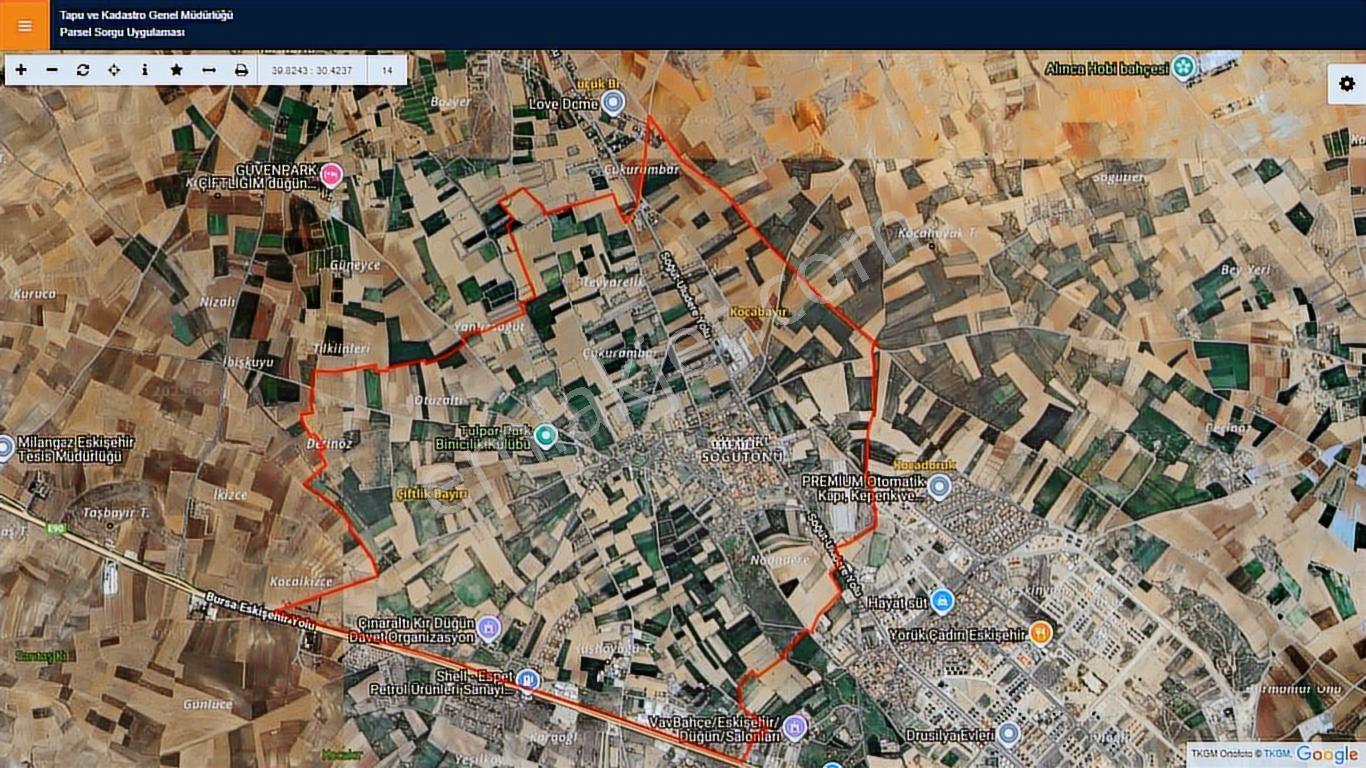Screen dimensions: 1366x768
Task: Select the distance measure tool
Action: pos(208,70)
